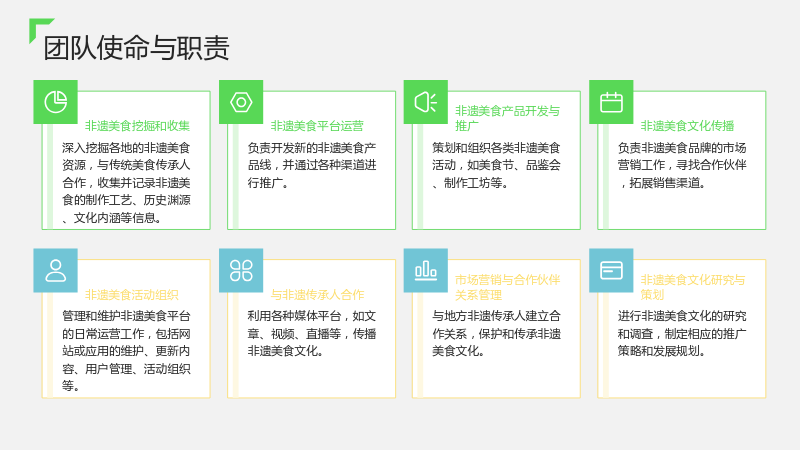The width and height of the screenshot is (800, 450).
Task: Click the green corner bracket beside the title
Action: (x=40, y=29)
